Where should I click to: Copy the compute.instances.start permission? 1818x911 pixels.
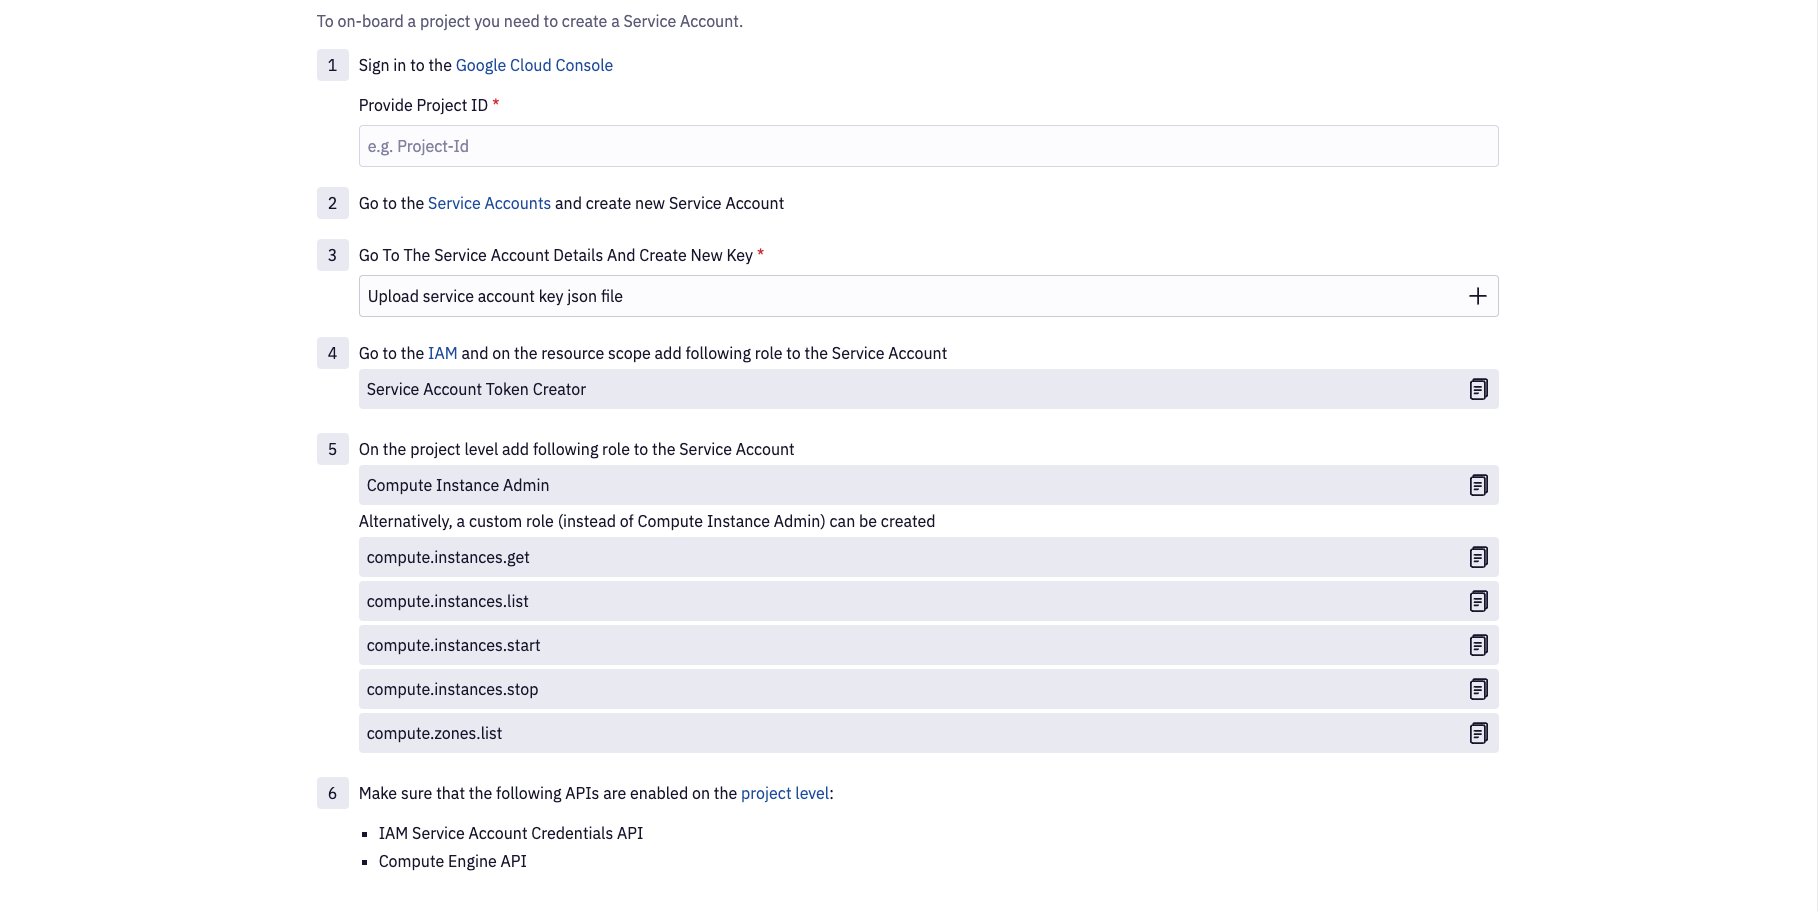point(1478,645)
